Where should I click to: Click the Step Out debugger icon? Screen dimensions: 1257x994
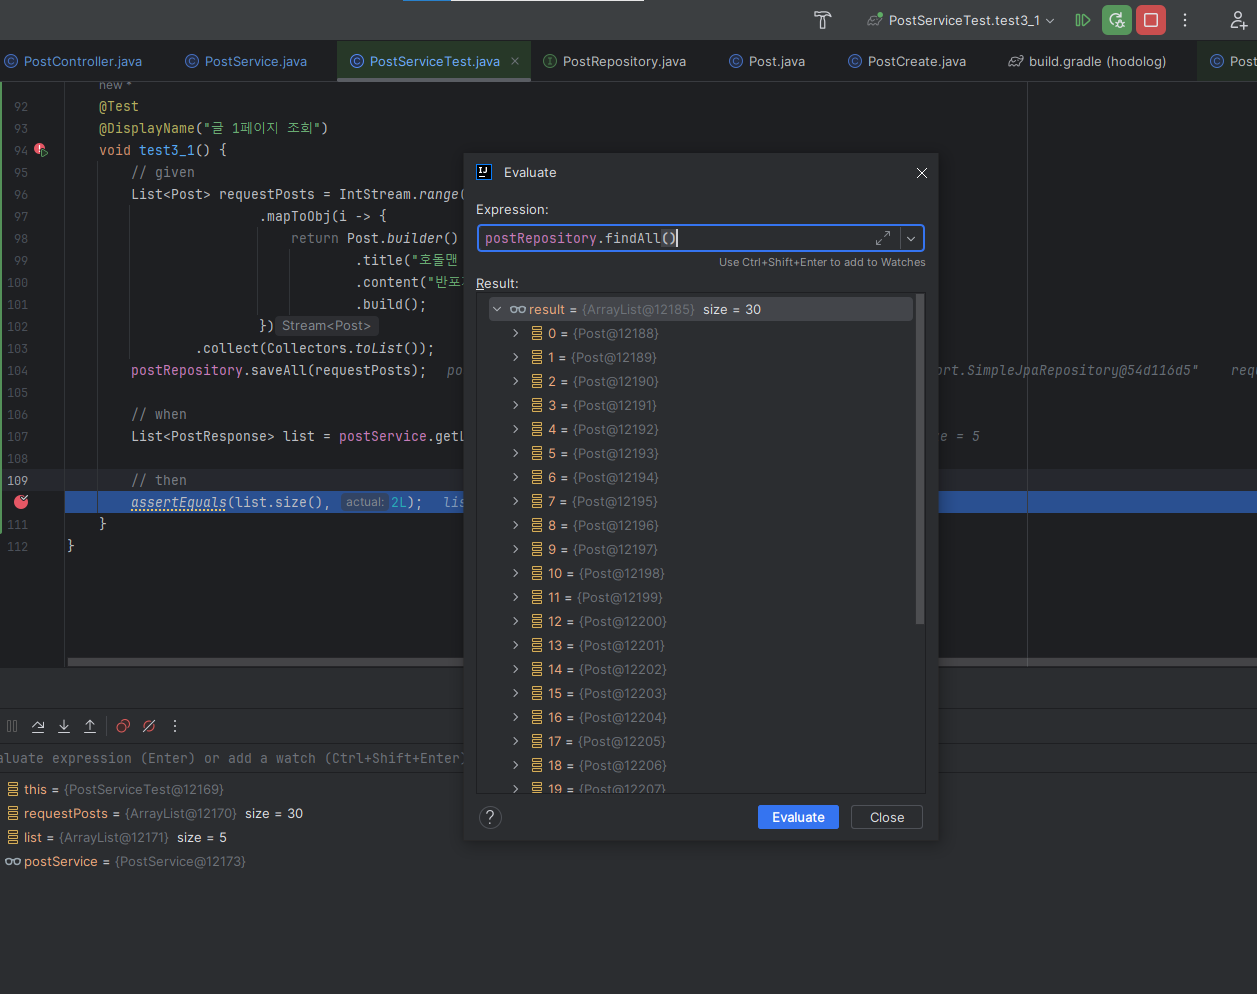click(89, 726)
